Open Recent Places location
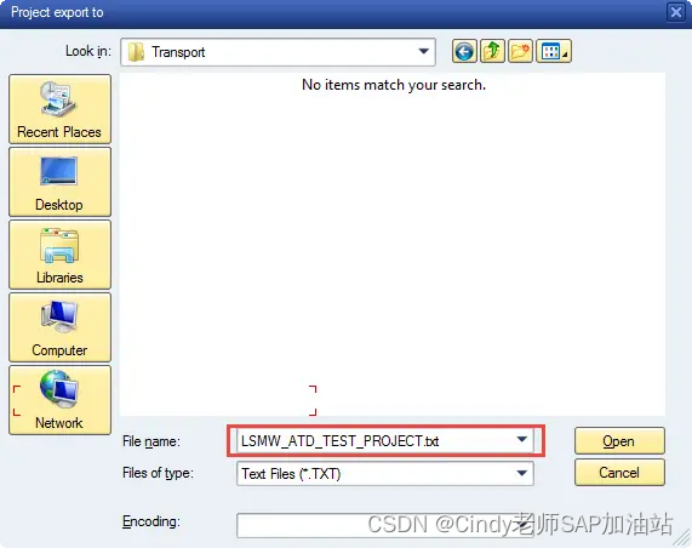The width and height of the screenshot is (693, 548). point(60,109)
